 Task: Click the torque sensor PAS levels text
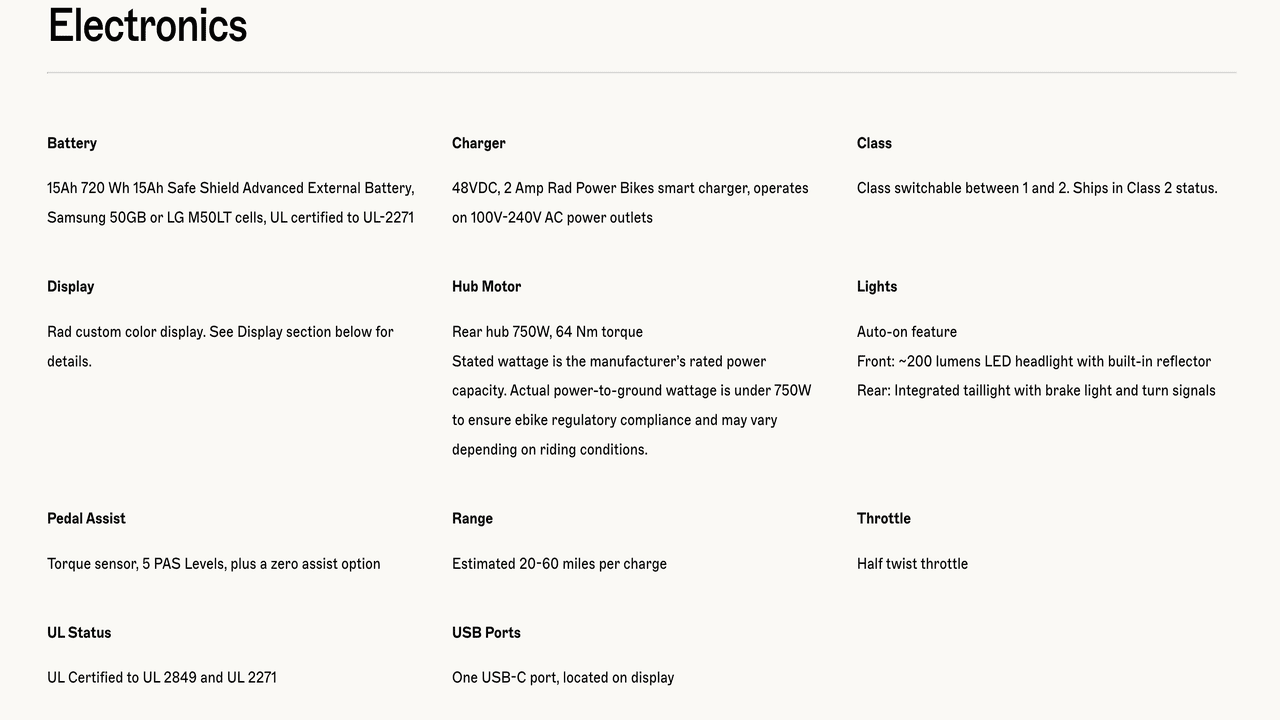tap(213, 564)
